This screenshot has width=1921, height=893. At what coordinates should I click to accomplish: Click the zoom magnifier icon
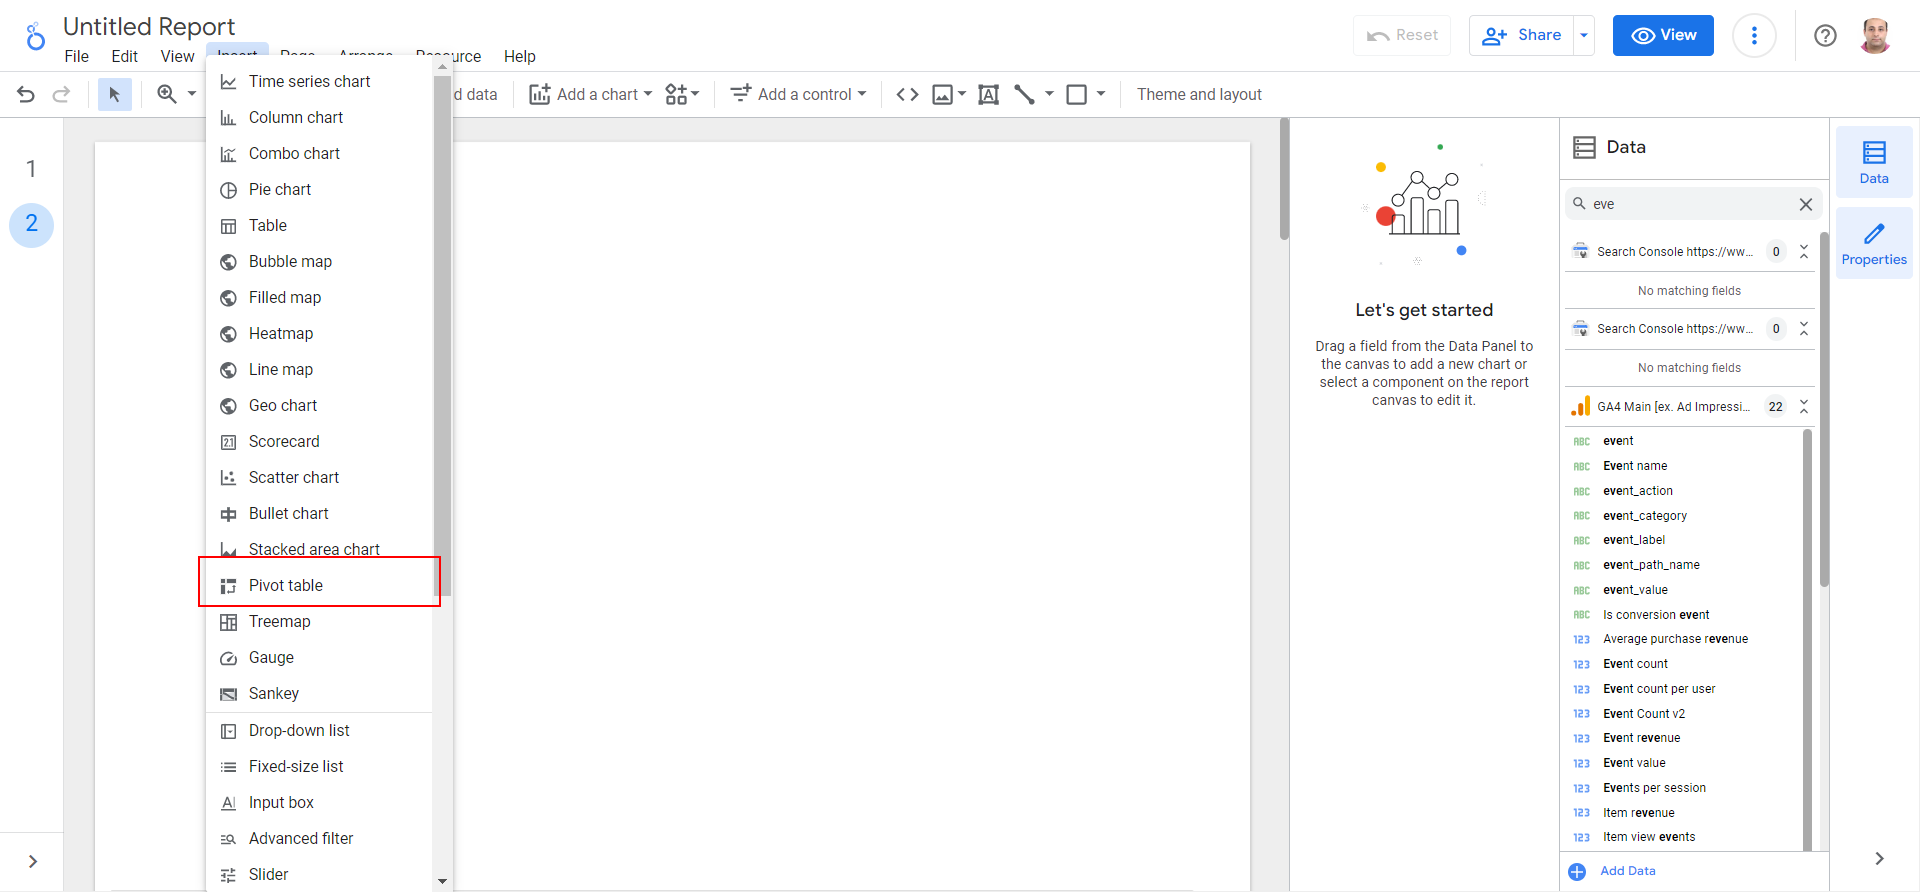(167, 94)
